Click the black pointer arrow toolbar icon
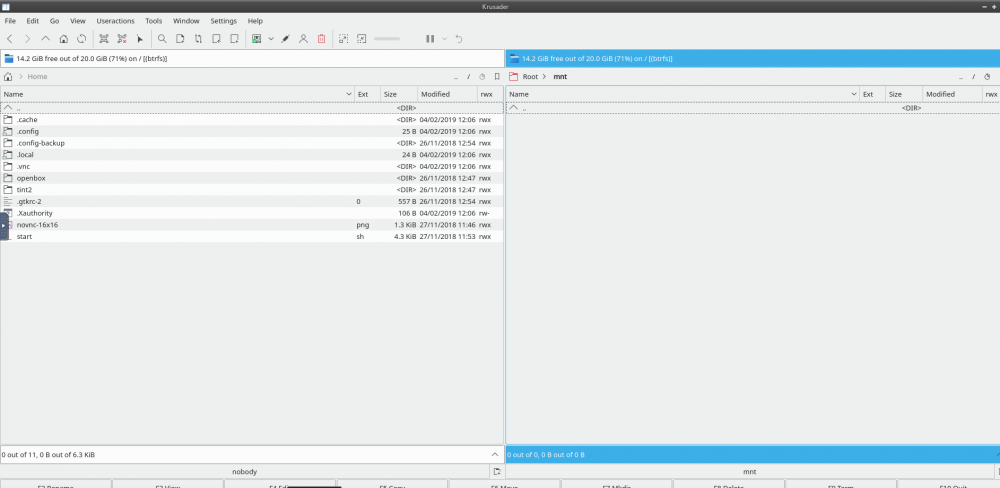This screenshot has width=1000, height=488. (140, 39)
